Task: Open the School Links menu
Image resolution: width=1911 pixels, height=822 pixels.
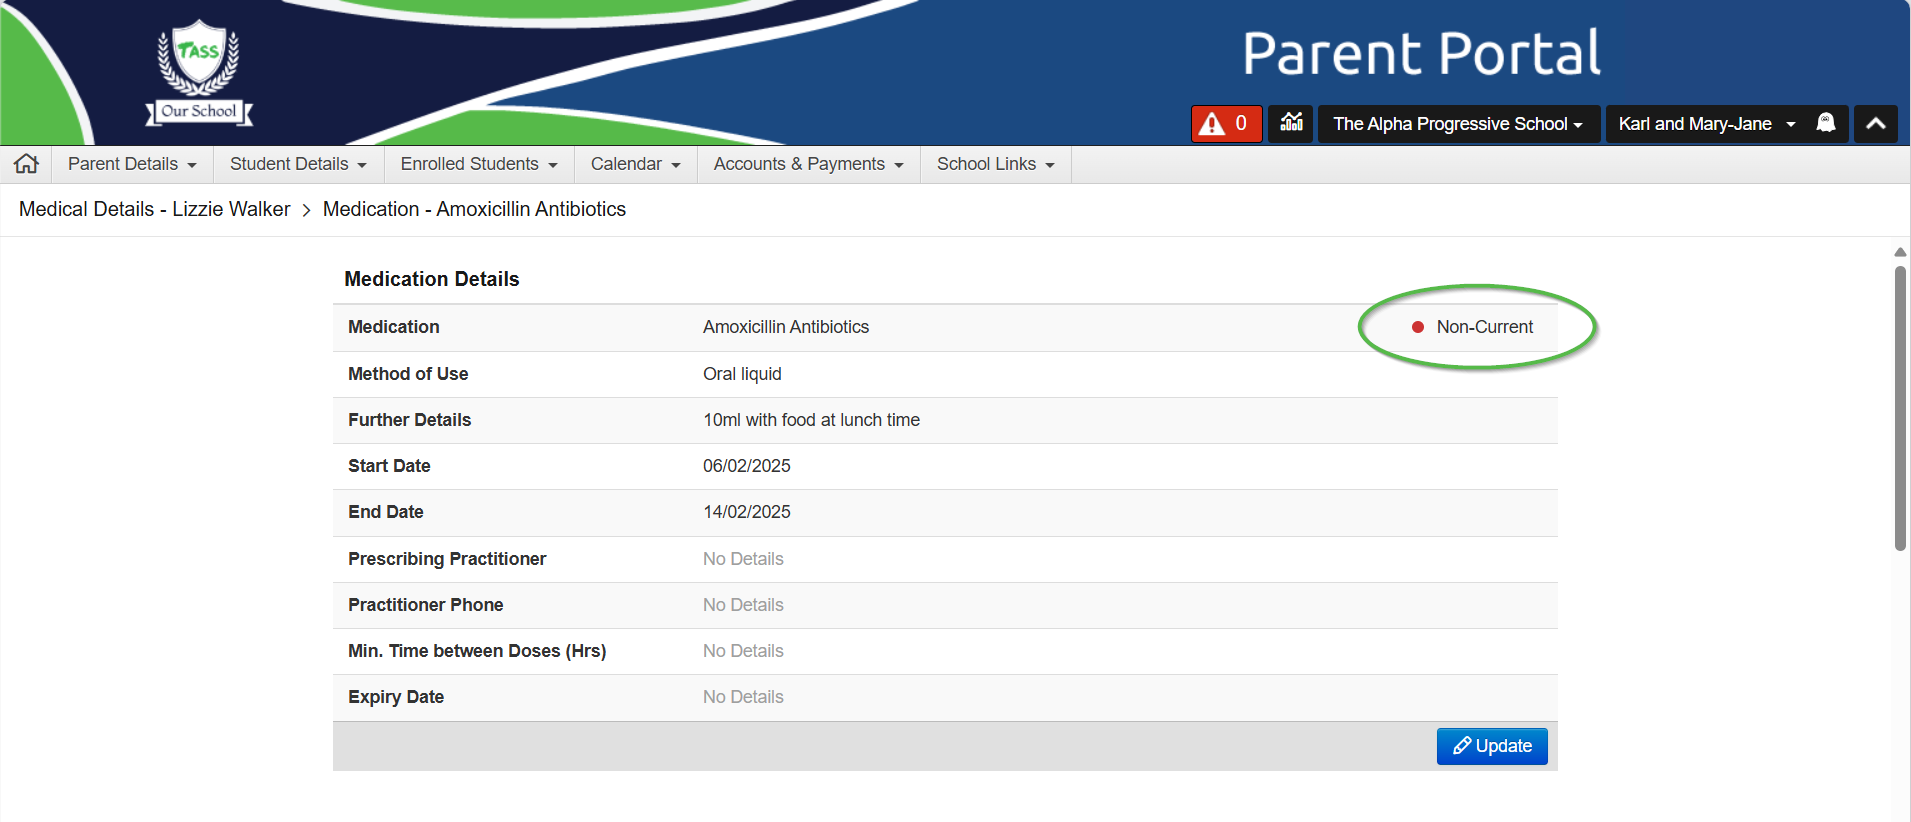Action: [x=995, y=164]
